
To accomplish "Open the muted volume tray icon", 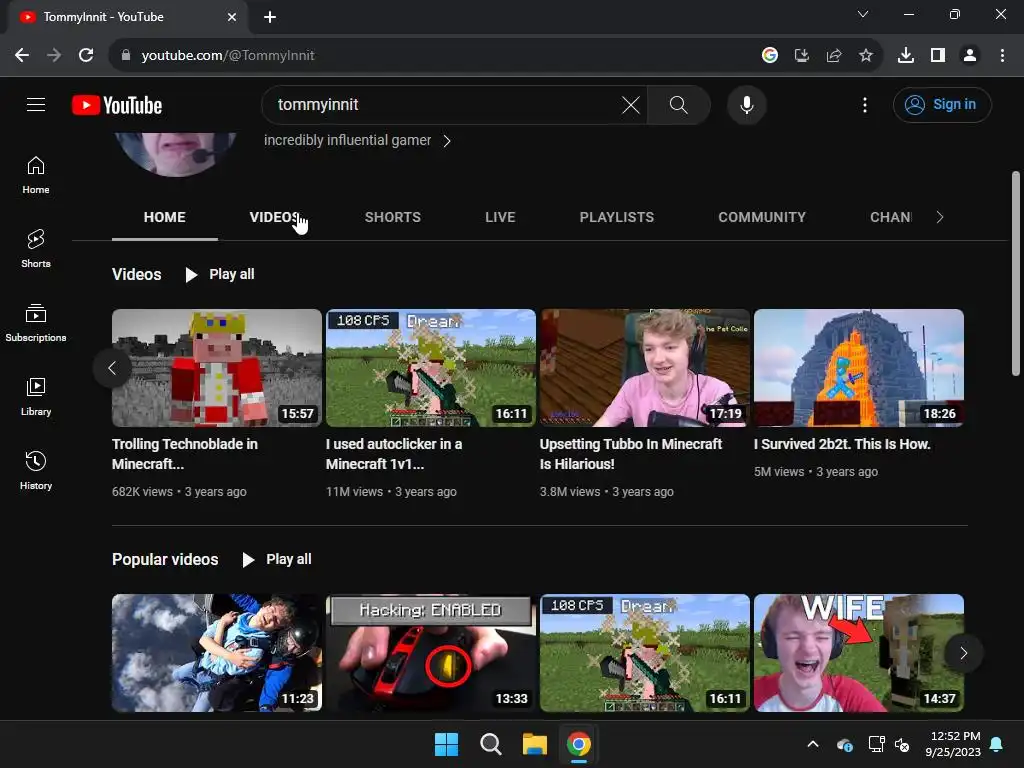I will [x=902, y=744].
